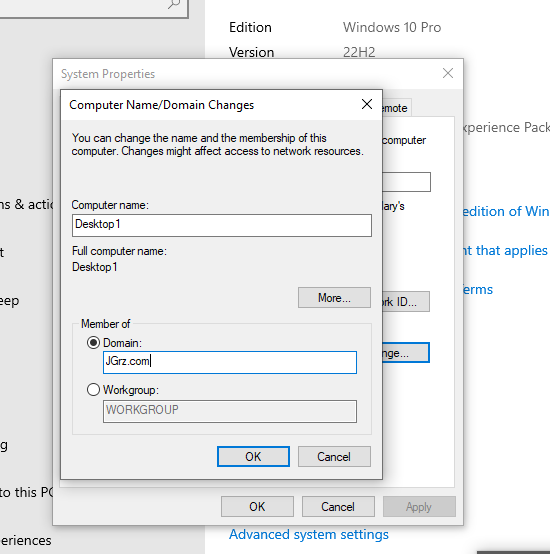Image resolution: width=550 pixels, height=554 pixels.
Task: Click the Edition label in Settings
Action: [x=250, y=27]
